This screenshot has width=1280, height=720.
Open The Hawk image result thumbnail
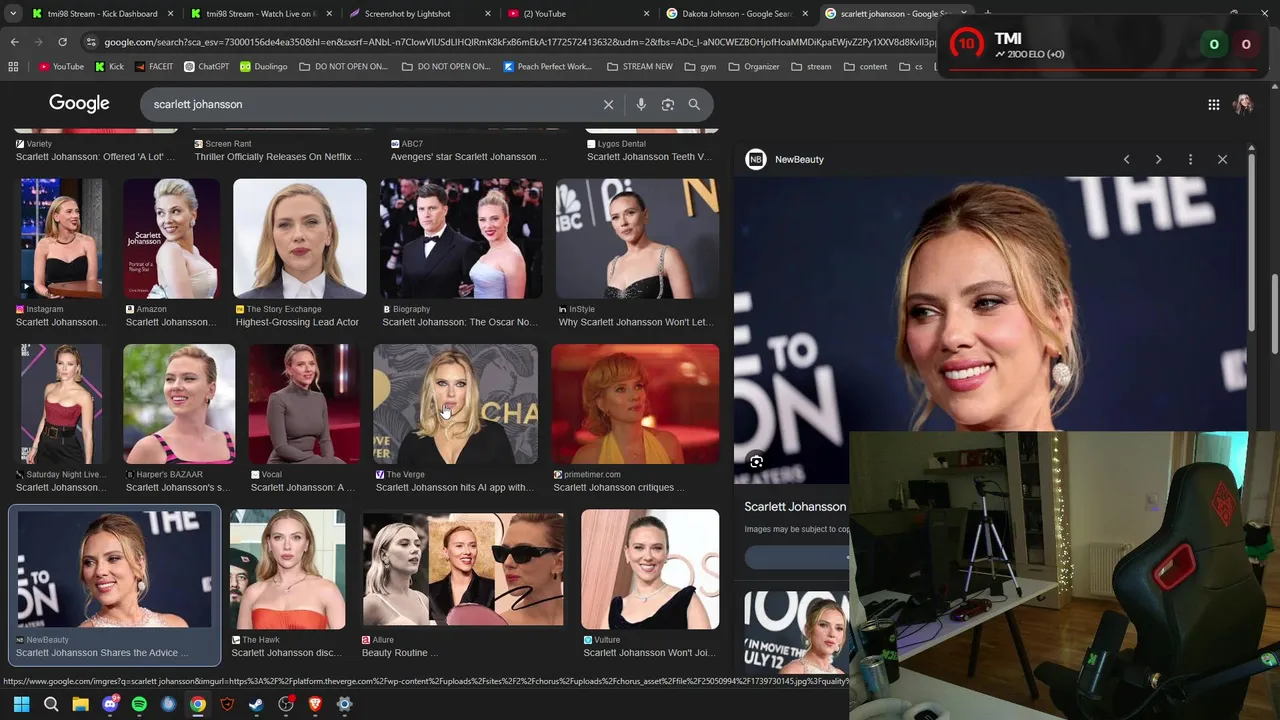pyautogui.click(x=288, y=569)
